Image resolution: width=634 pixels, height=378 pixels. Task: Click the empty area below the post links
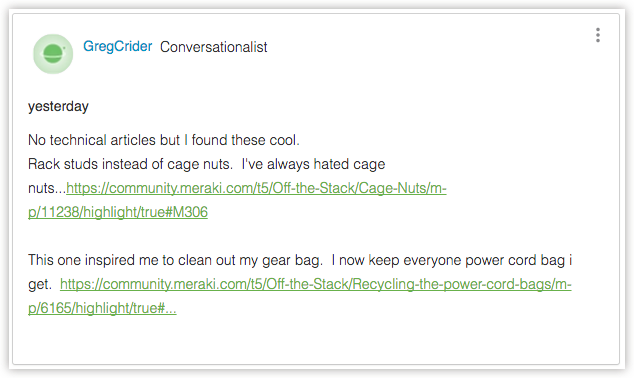315,342
